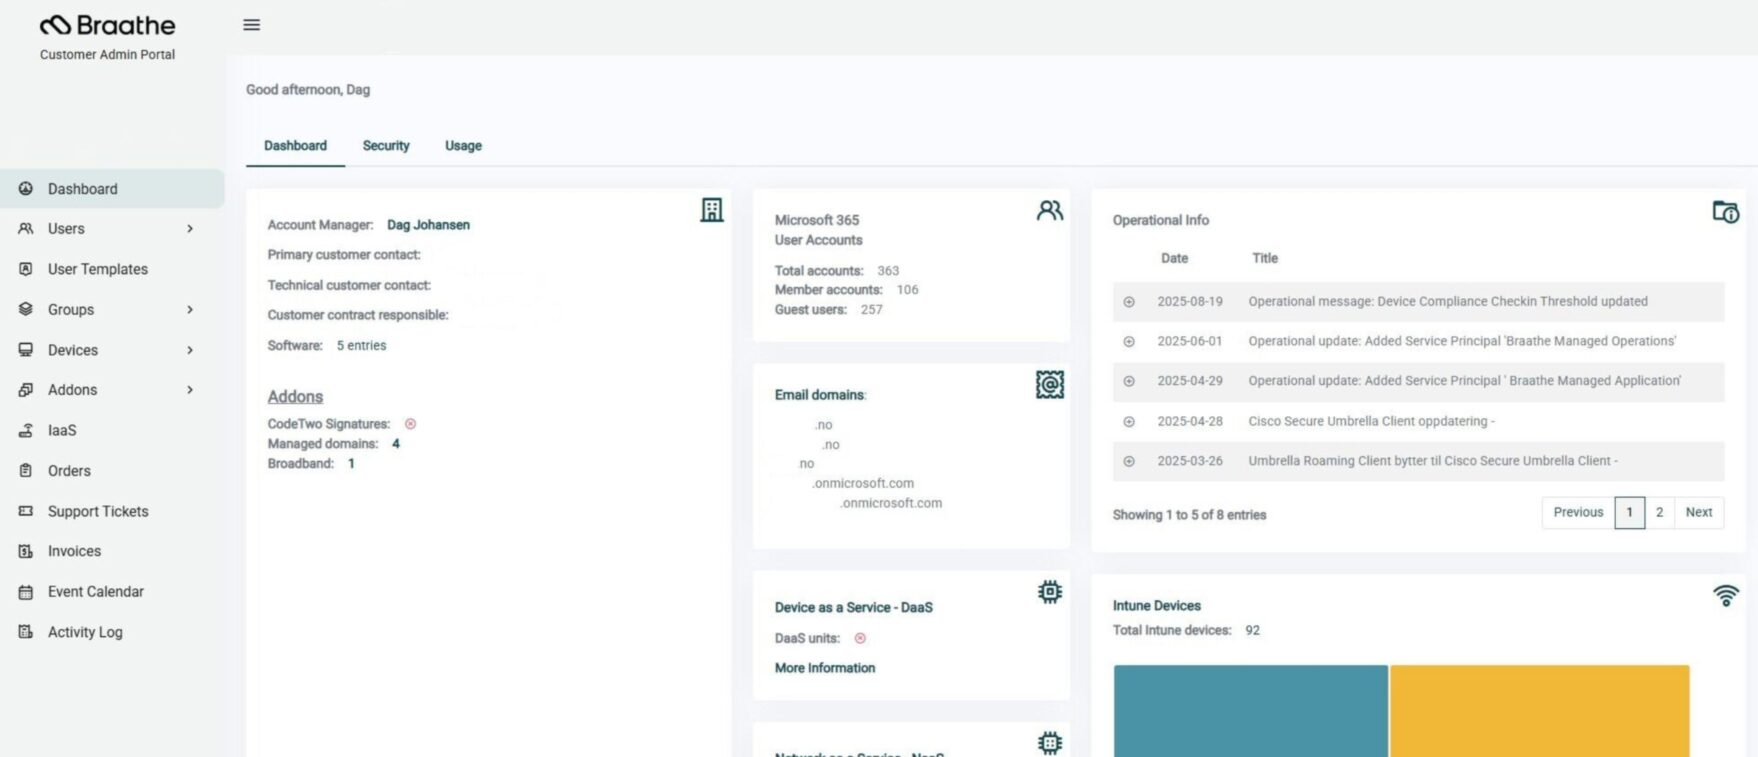Click the Intune Devices wifi icon
Viewport: 1758px width, 757px height.
click(x=1725, y=596)
